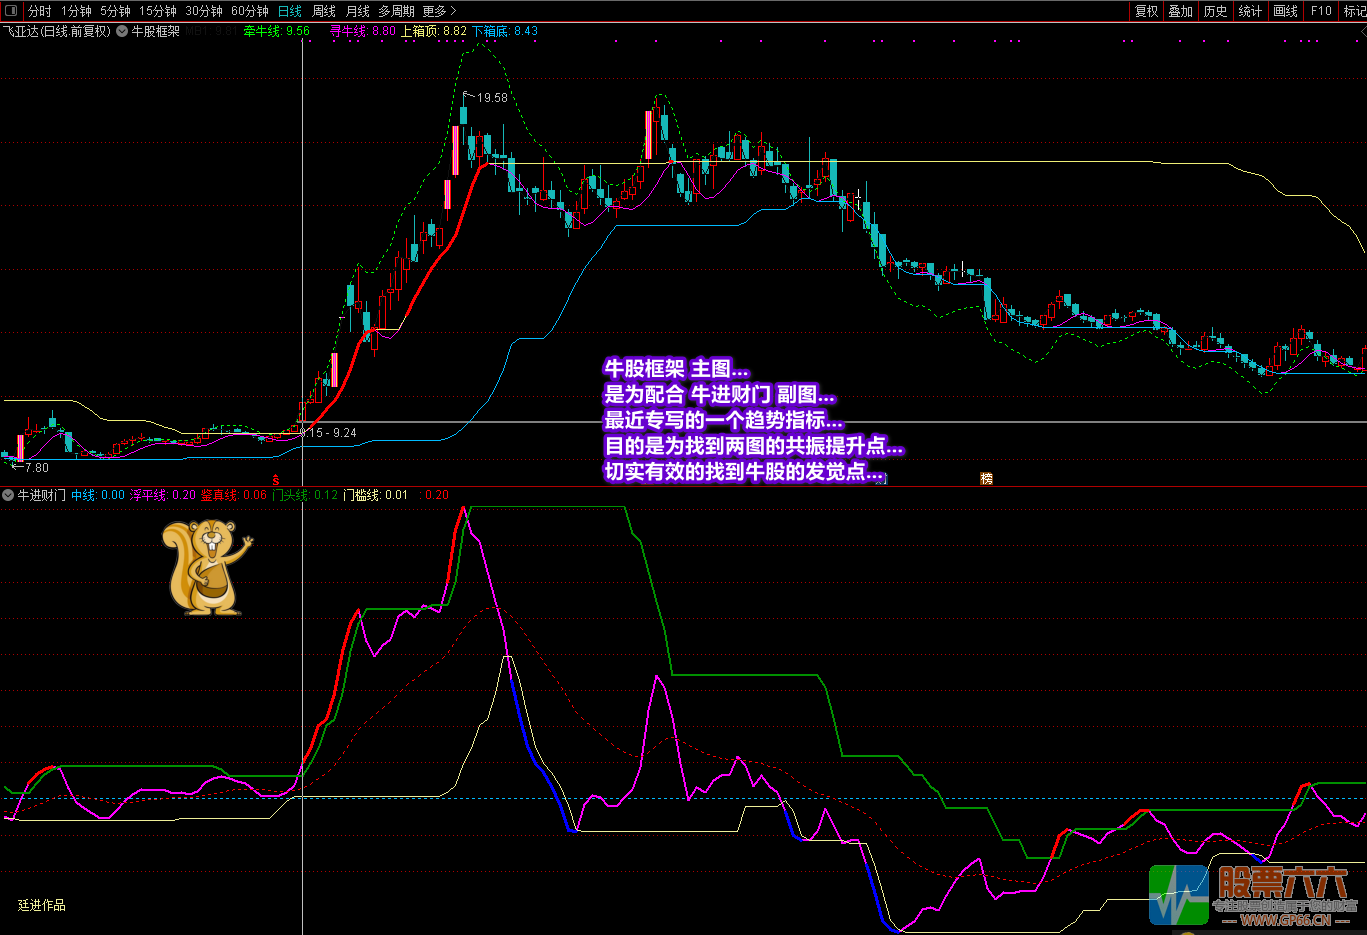Click the 浮平线: 0.20 value label
Image resolution: width=1367 pixels, height=935 pixels.
click(163, 495)
